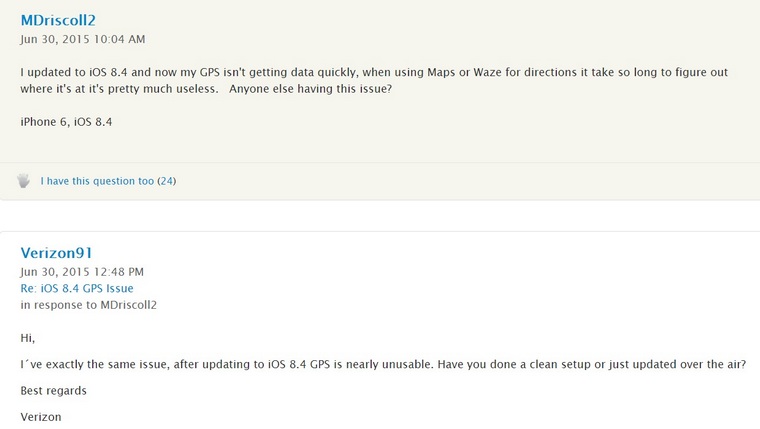Click "Best regards" in the reply
Image resolution: width=760 pixels, height=429 pixels.
coord(53,390)
